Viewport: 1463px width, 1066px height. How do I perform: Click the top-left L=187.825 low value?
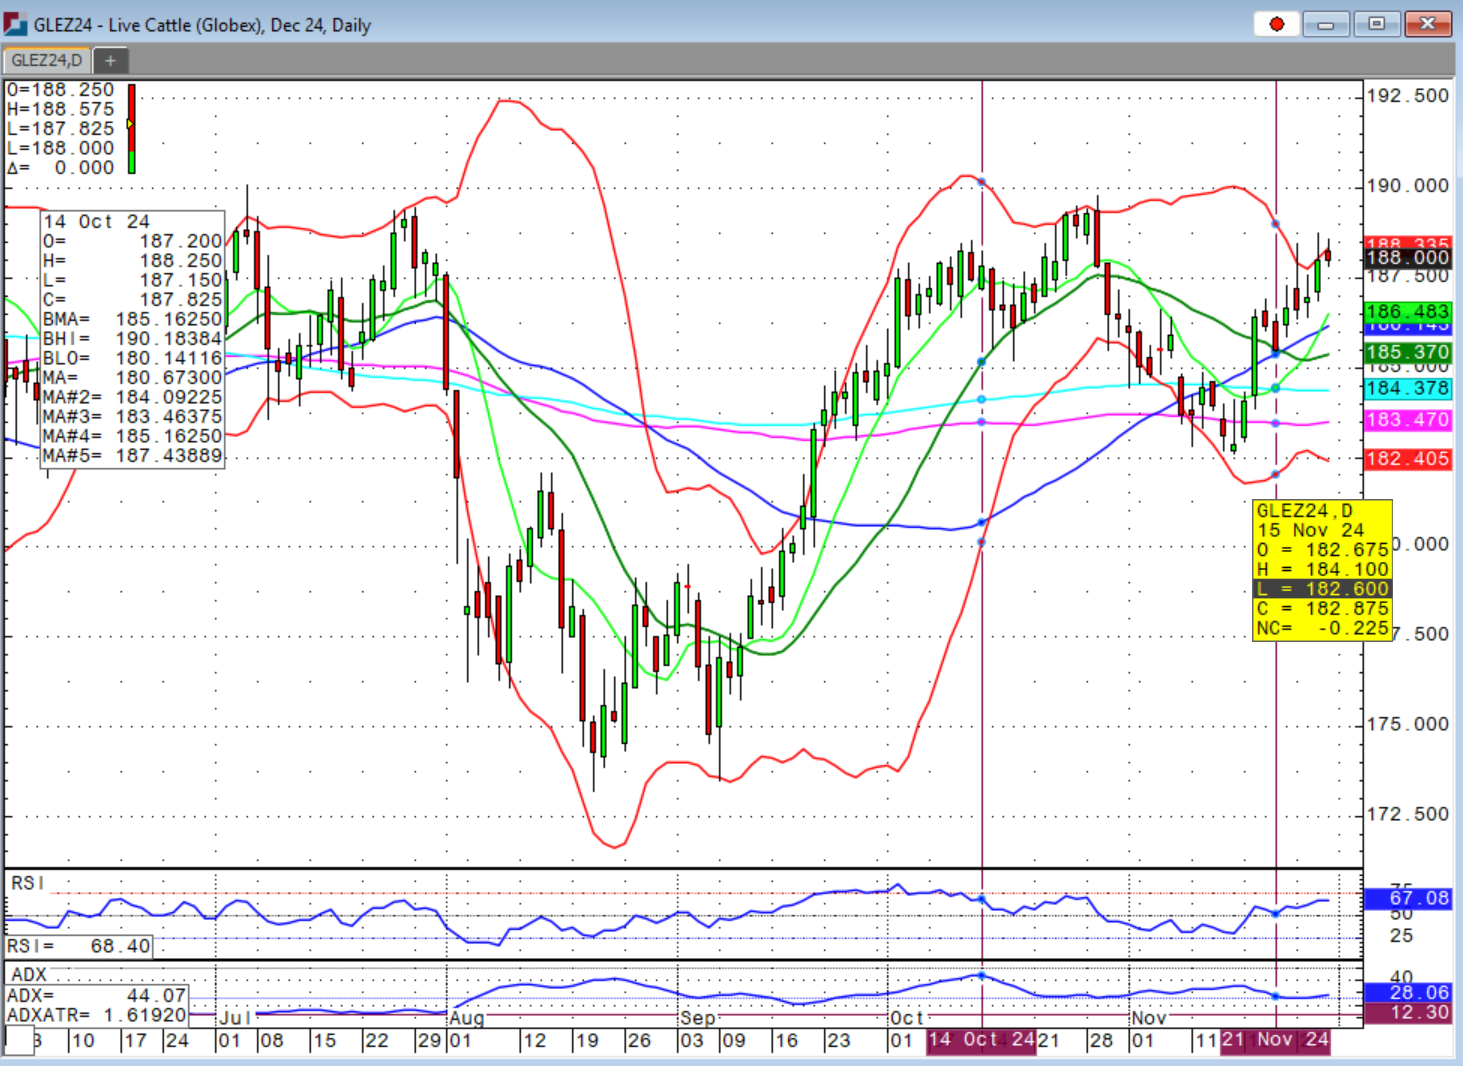tap(61, 129)
